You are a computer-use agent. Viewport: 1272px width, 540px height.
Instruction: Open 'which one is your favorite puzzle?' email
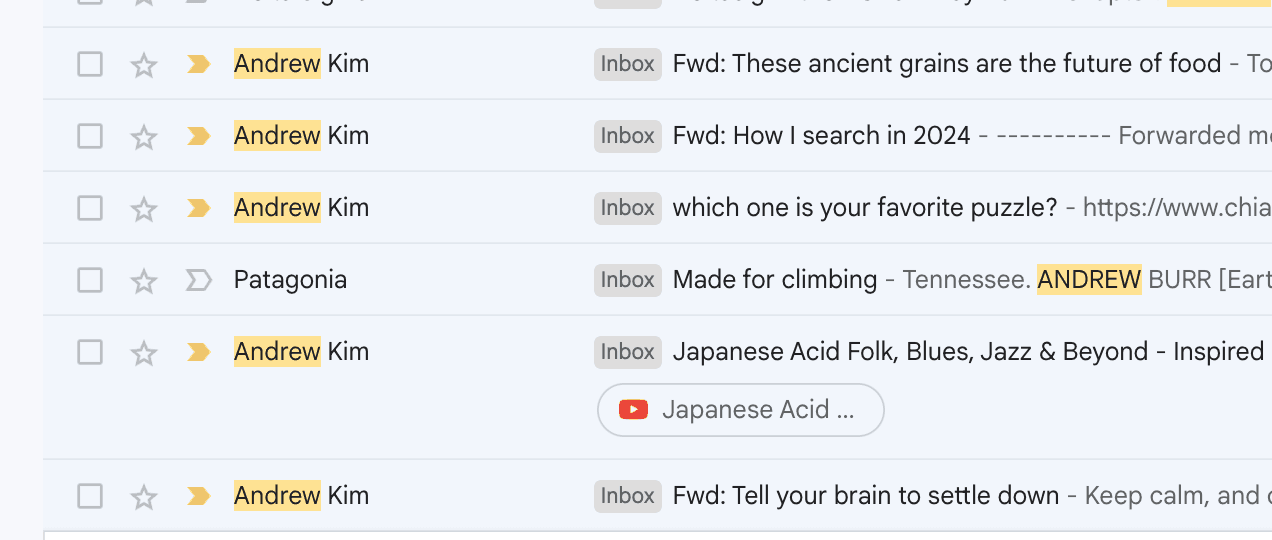coord(865,208)
